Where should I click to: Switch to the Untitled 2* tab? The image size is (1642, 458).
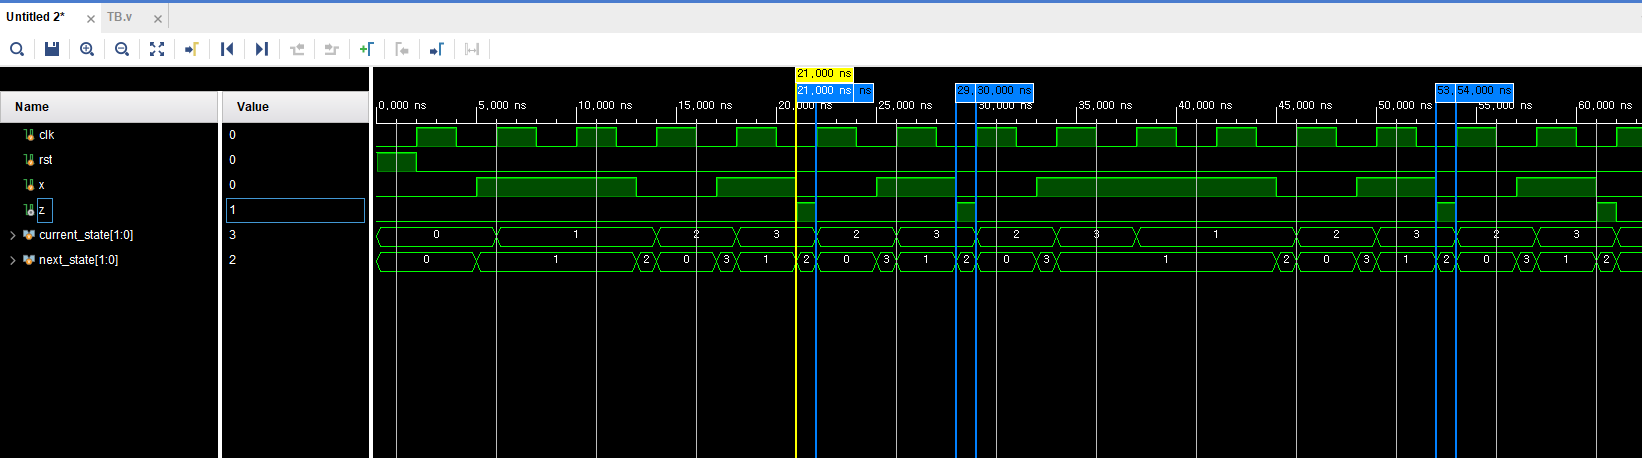coord(36,17)
